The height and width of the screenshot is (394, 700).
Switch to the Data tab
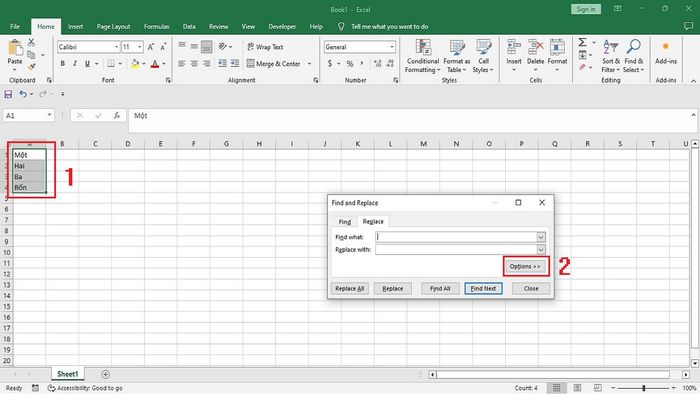pos(189,27)
